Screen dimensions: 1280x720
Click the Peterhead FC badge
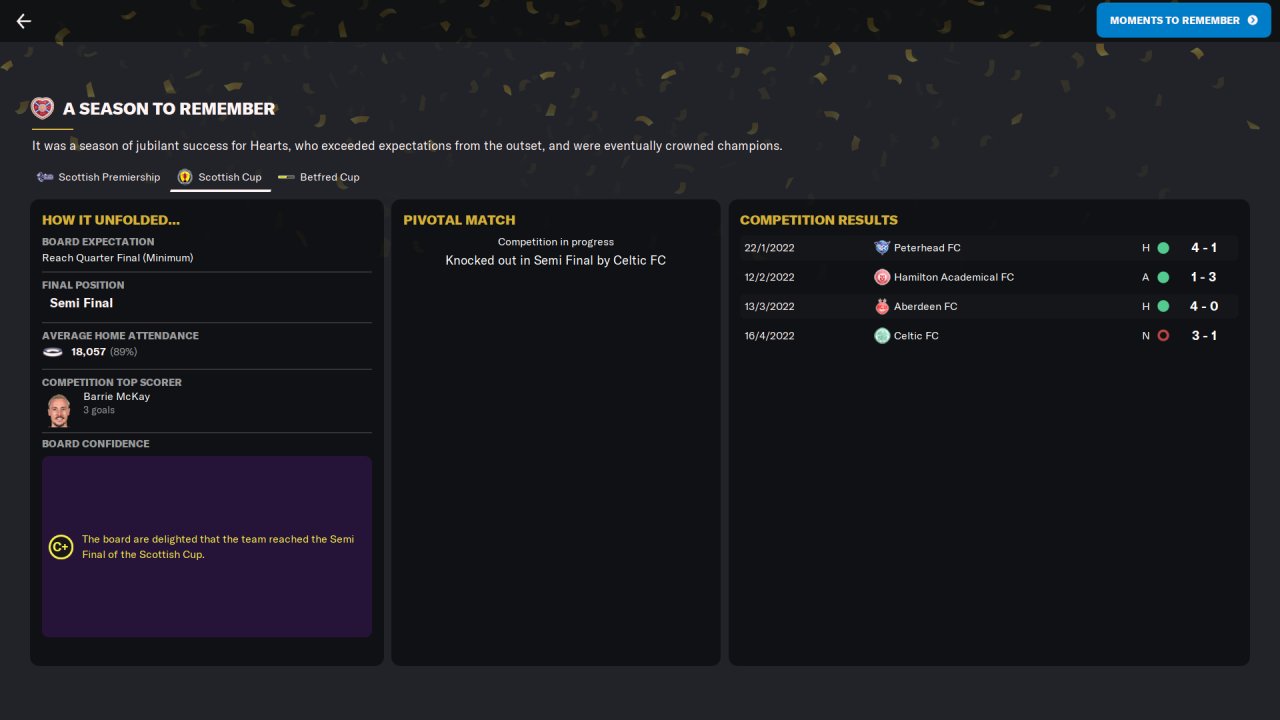[x=882, y=248]
